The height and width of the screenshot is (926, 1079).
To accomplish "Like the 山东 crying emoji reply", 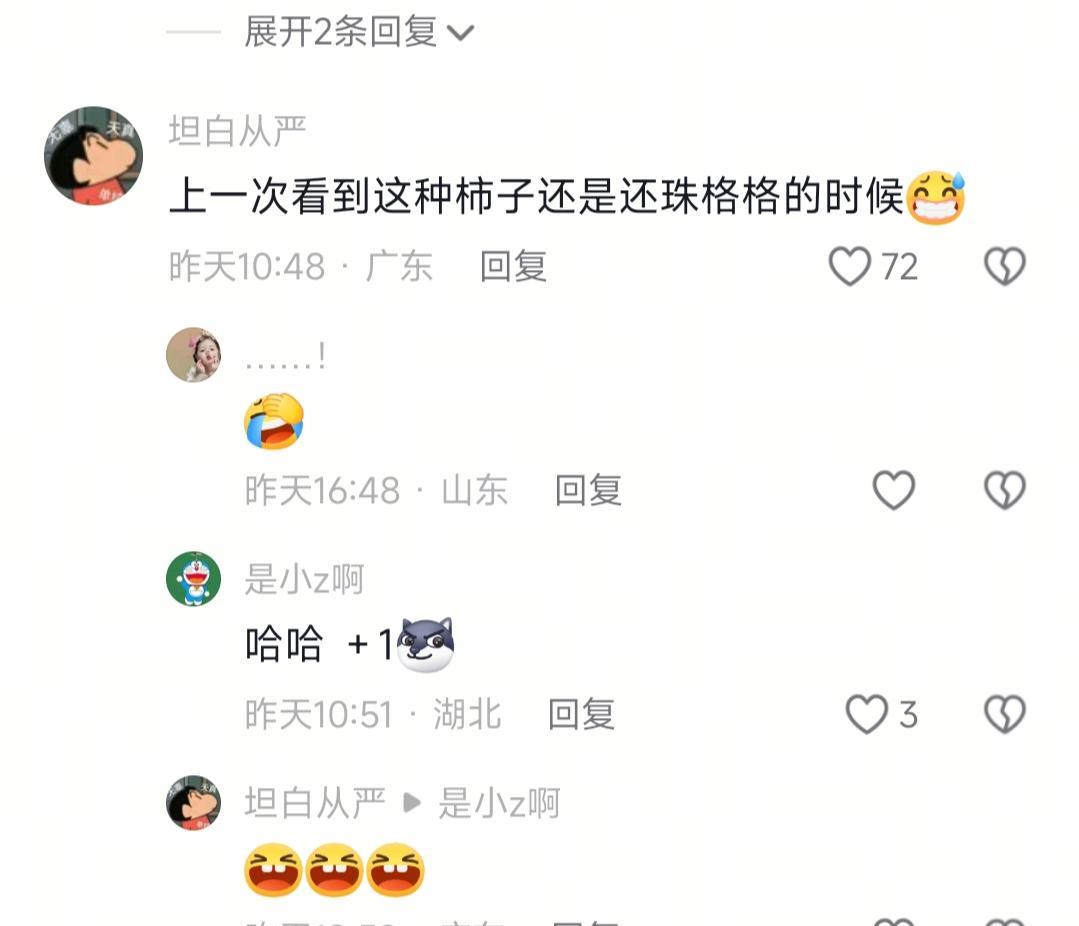I will coord(893,490).
